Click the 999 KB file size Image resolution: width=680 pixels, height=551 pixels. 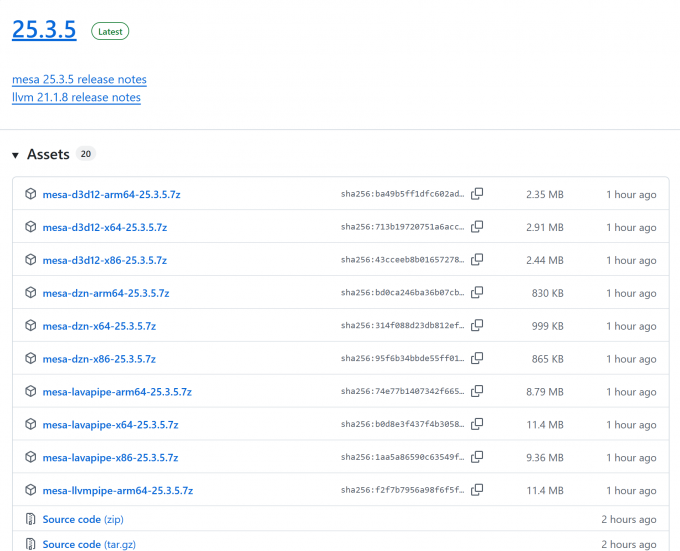tap(548, 326)
